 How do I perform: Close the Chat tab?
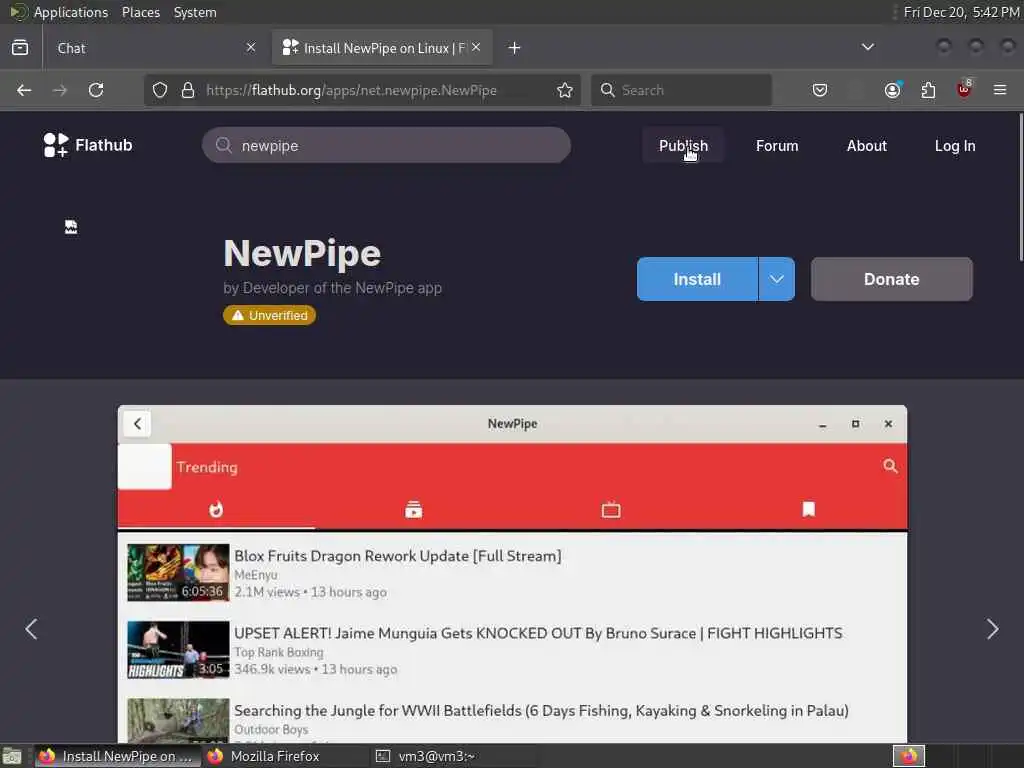[x=251, y=47]
